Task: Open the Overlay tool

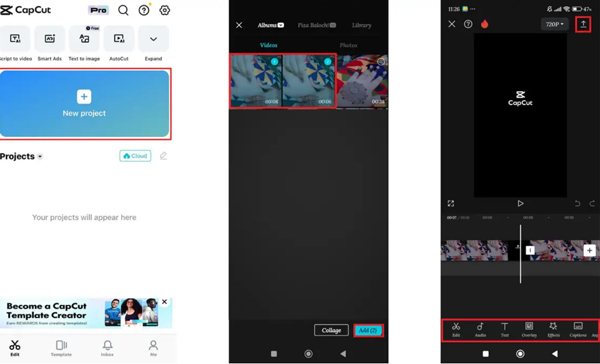Action: pyautogui.click(x=529, y=330)
